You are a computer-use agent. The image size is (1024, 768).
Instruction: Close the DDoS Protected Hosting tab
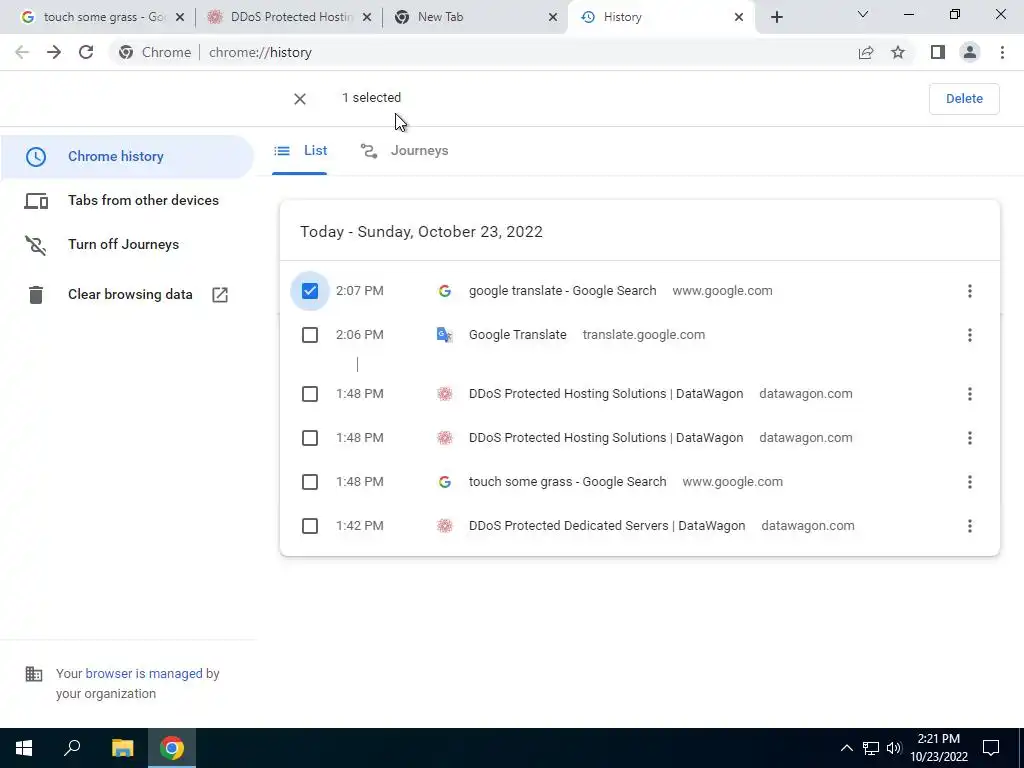tap(367, 17)
